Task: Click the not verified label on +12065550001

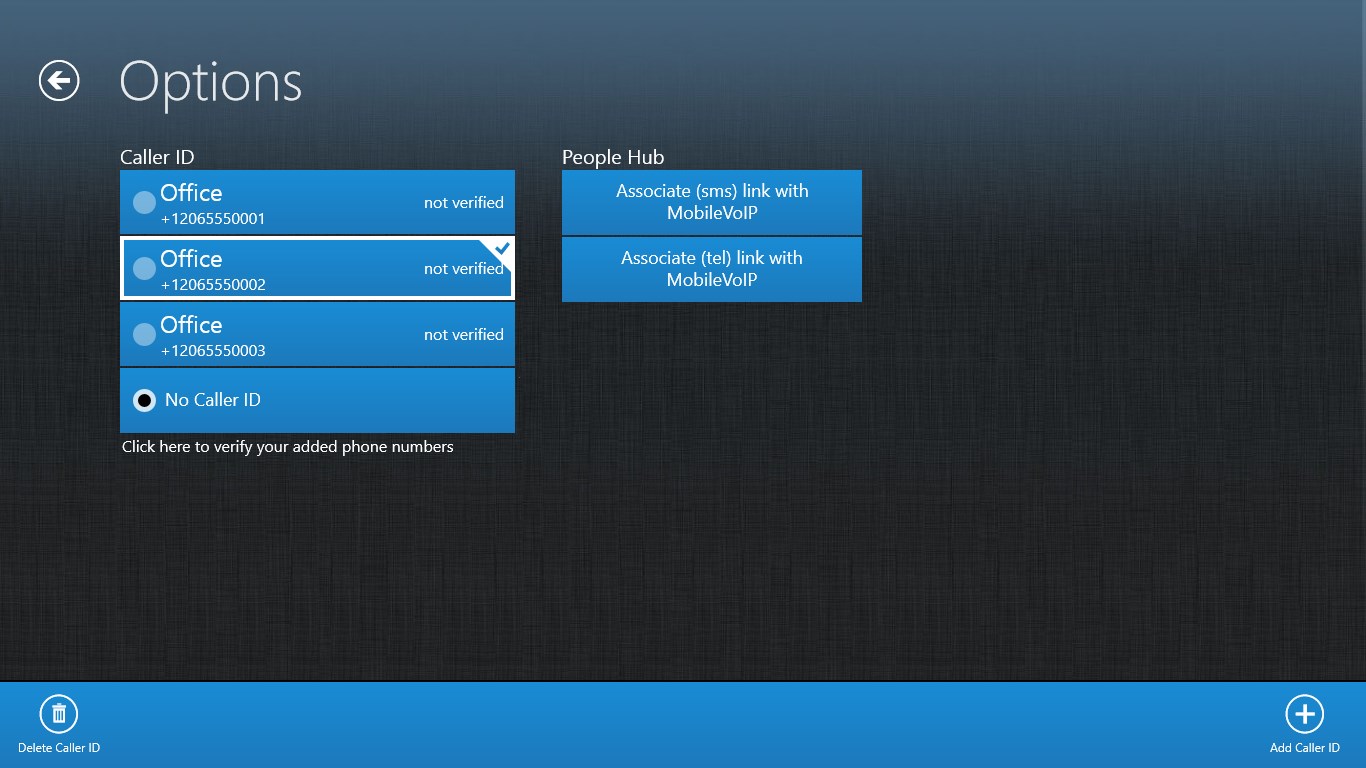Action: click(x=464, y=202)
